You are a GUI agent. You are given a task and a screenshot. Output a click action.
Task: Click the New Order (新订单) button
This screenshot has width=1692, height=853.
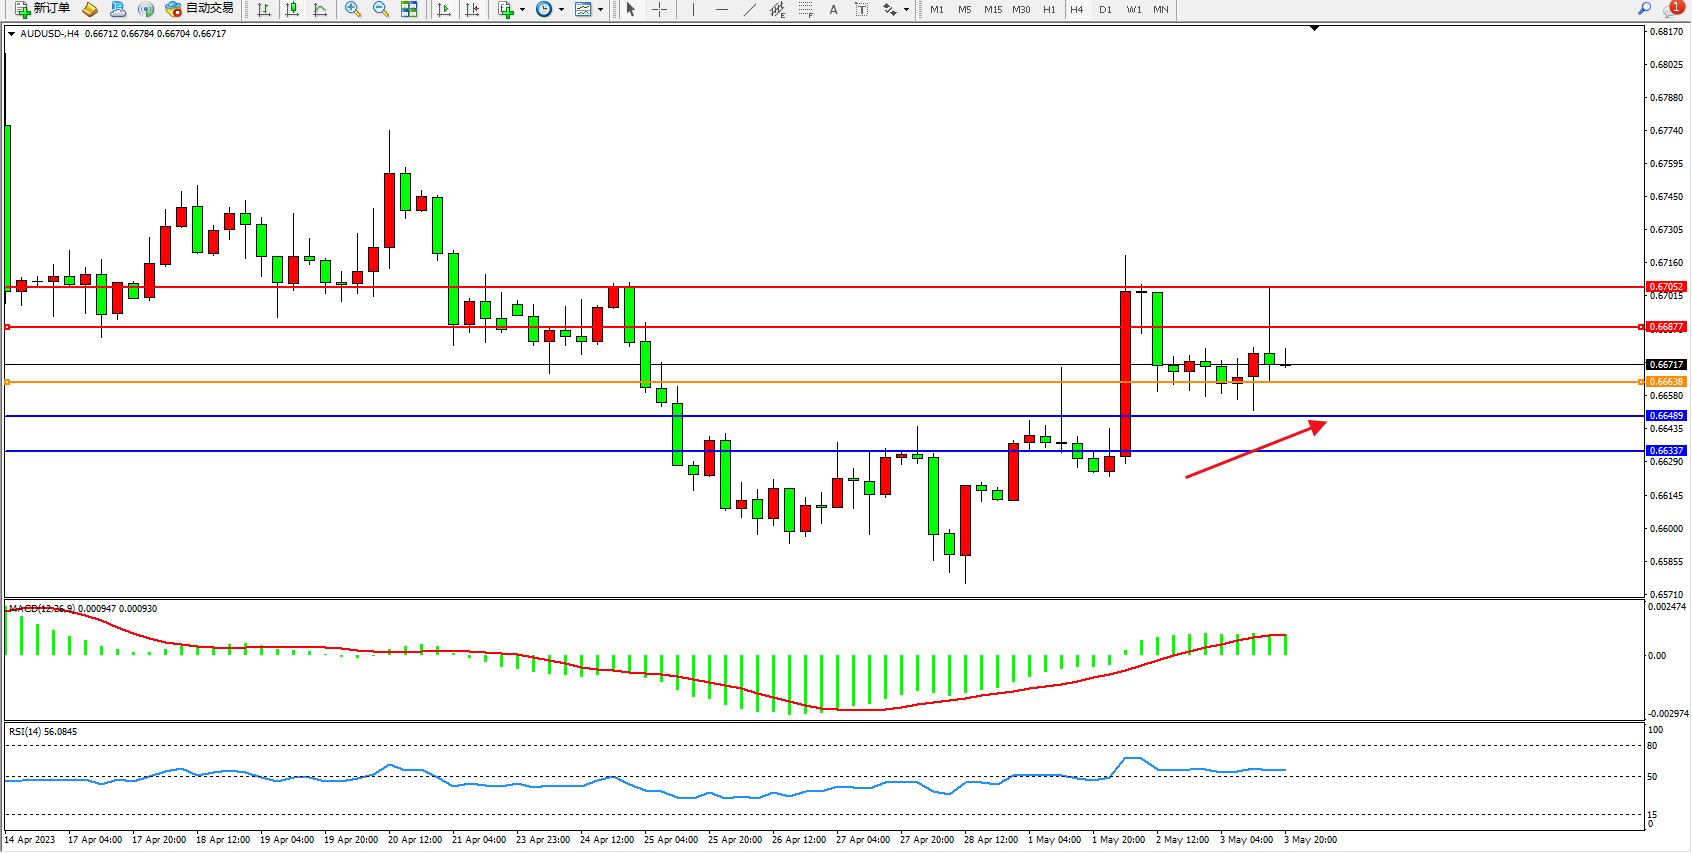pyautogui.click(x=42, y=9)
